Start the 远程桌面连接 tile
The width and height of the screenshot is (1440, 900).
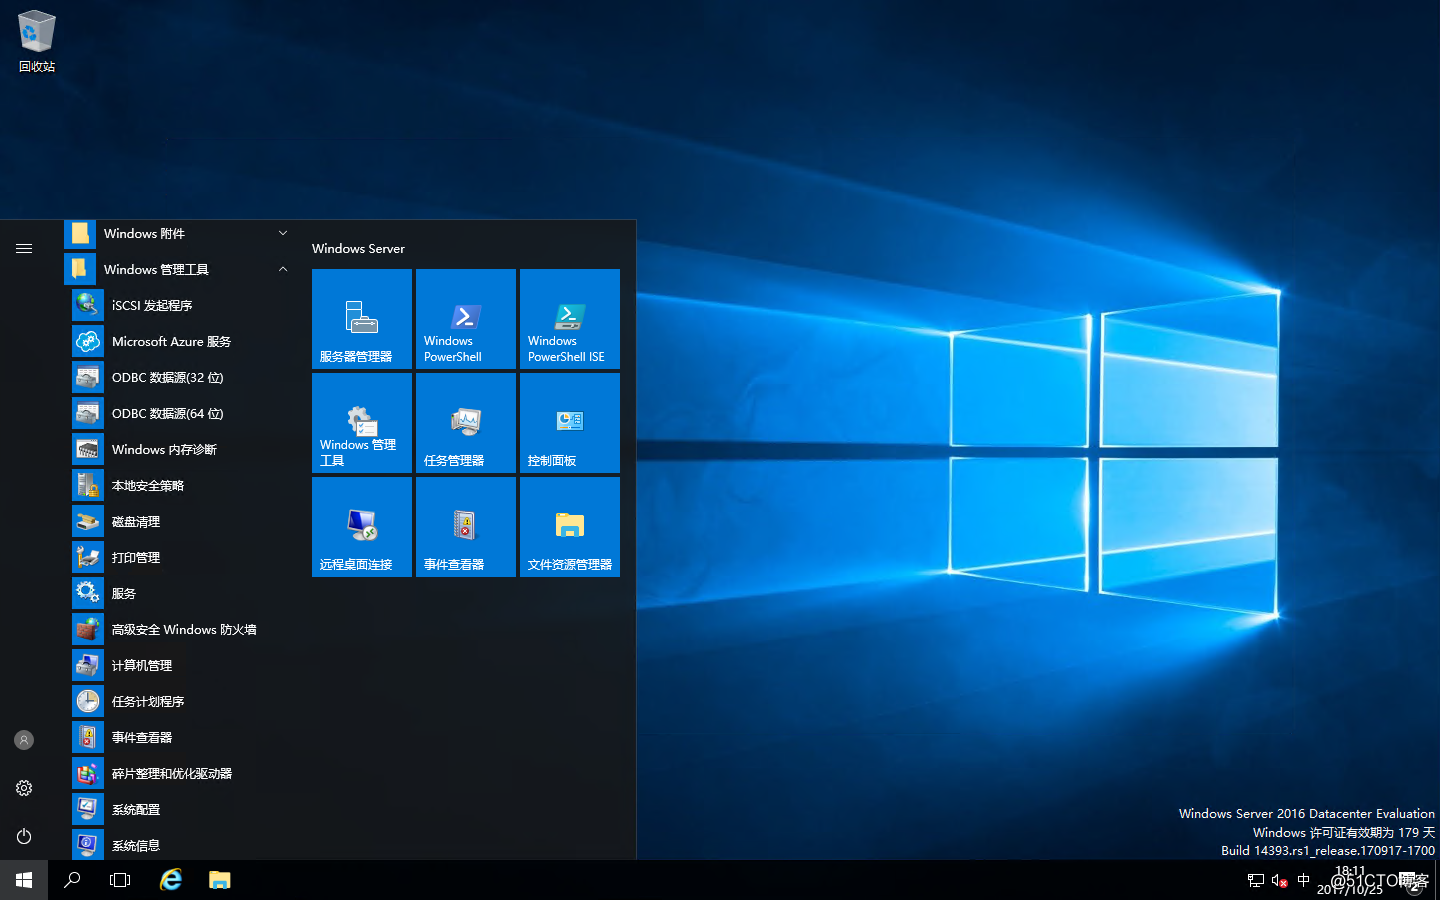point(362,527)
